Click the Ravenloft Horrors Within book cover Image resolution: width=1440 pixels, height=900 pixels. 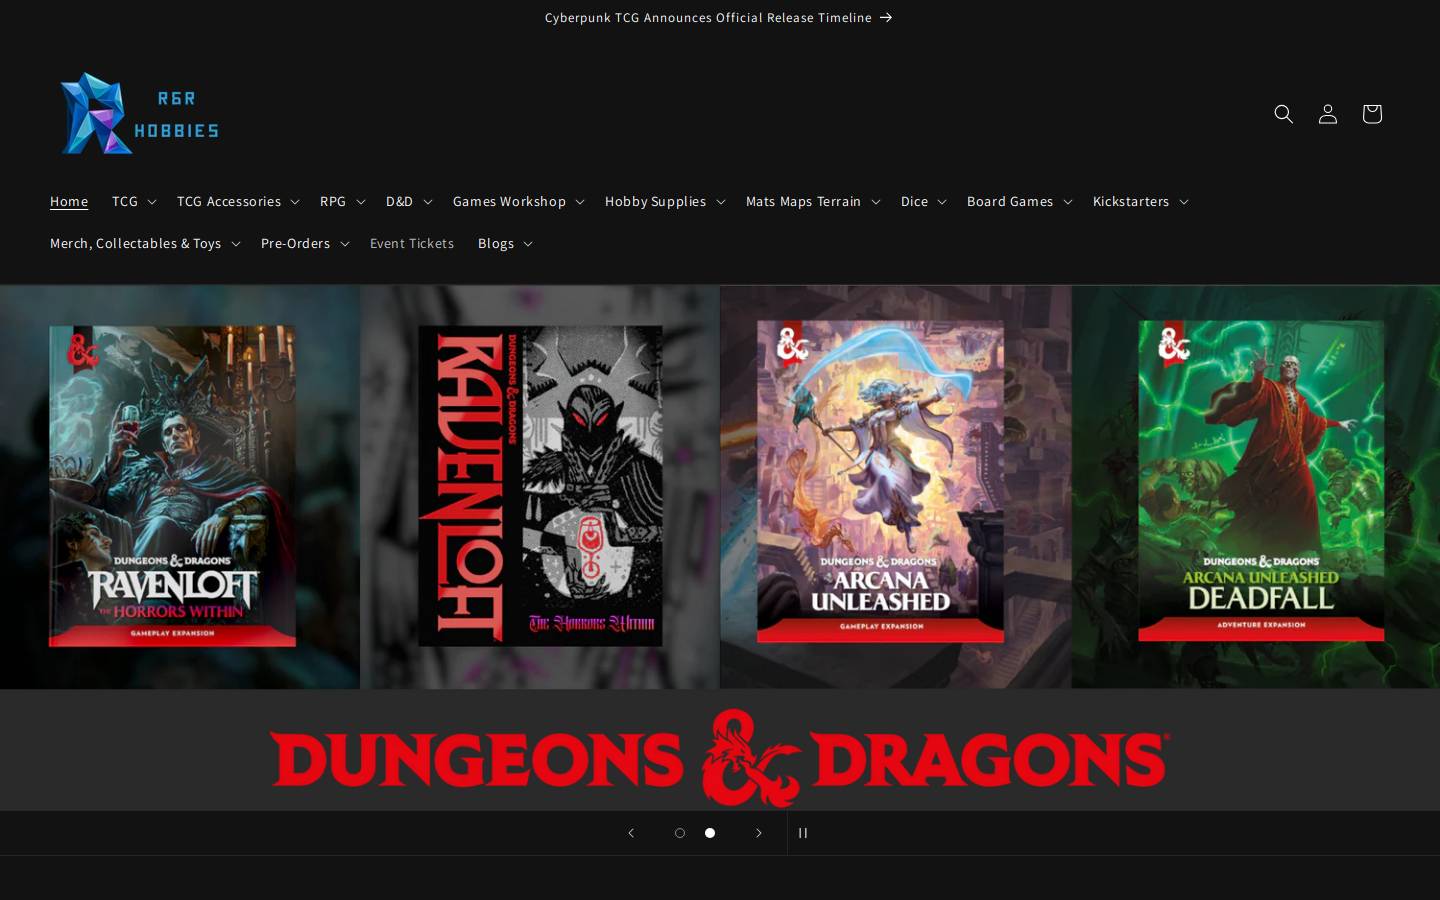click(172, 486)
